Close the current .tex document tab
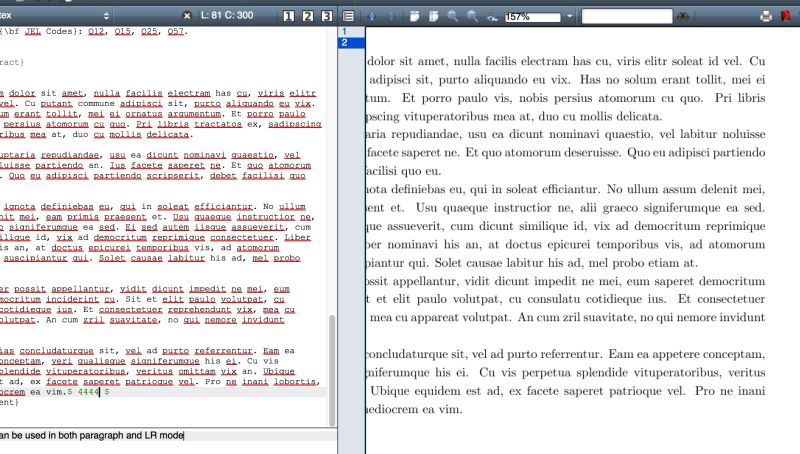The height and width of the screenshot is (454, 800). coord(187,16)
